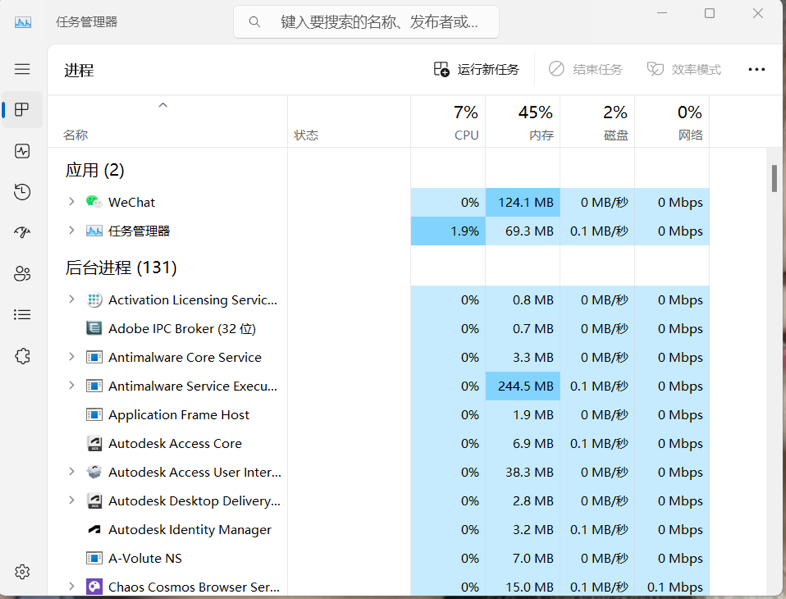Sort processes by 网络 column

tap(672, 122)
